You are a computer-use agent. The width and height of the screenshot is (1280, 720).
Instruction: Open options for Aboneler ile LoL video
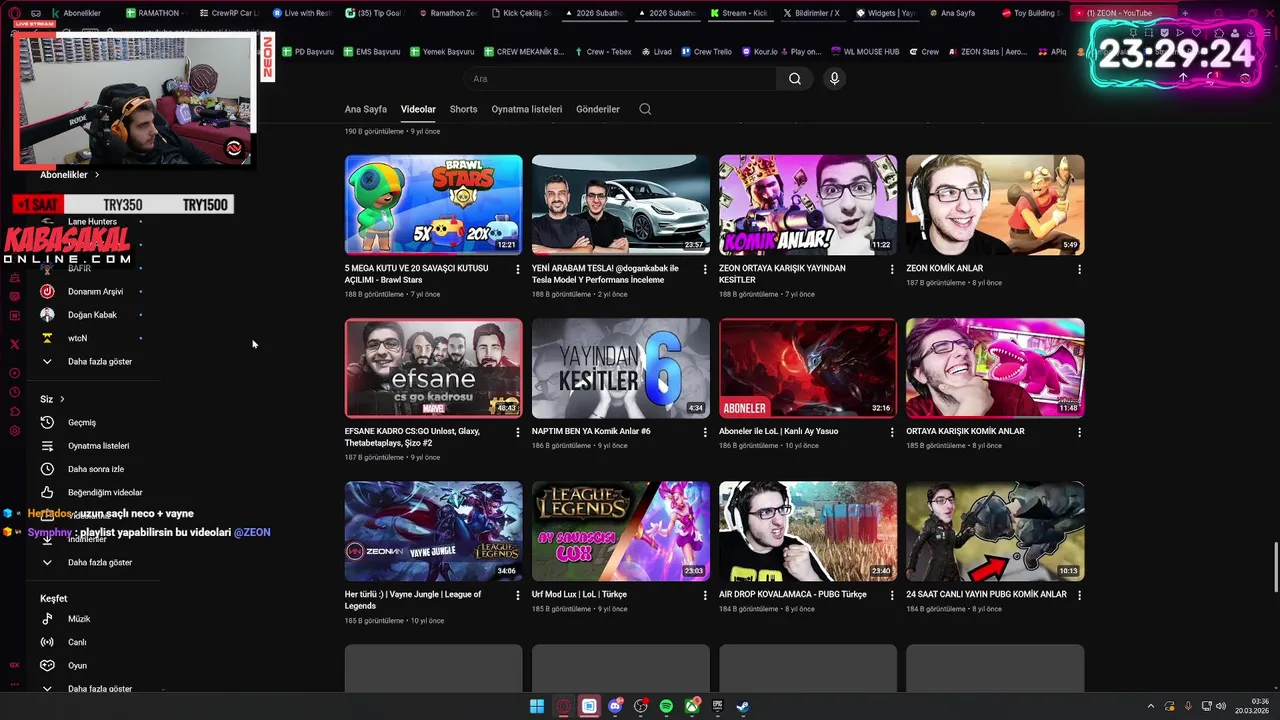[892, 432]
